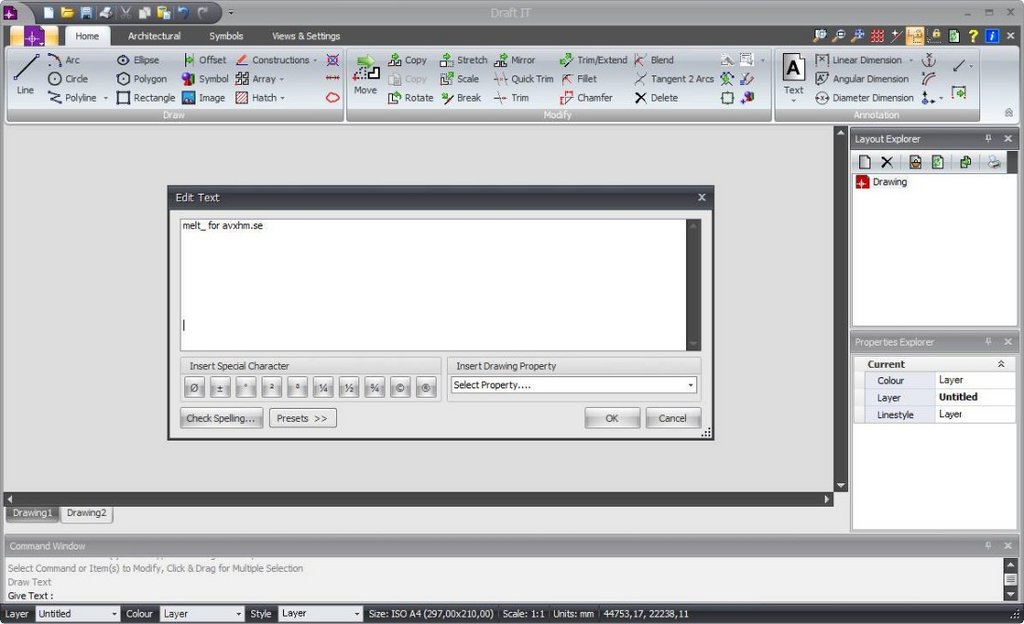Choose the Arc tool

coord(64,60)
